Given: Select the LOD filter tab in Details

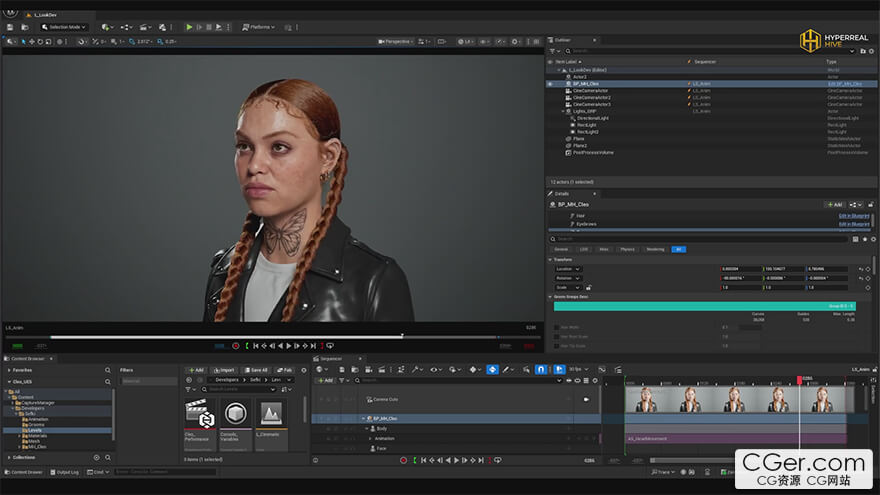Looking at the screenshot, I should pos(583,249).
